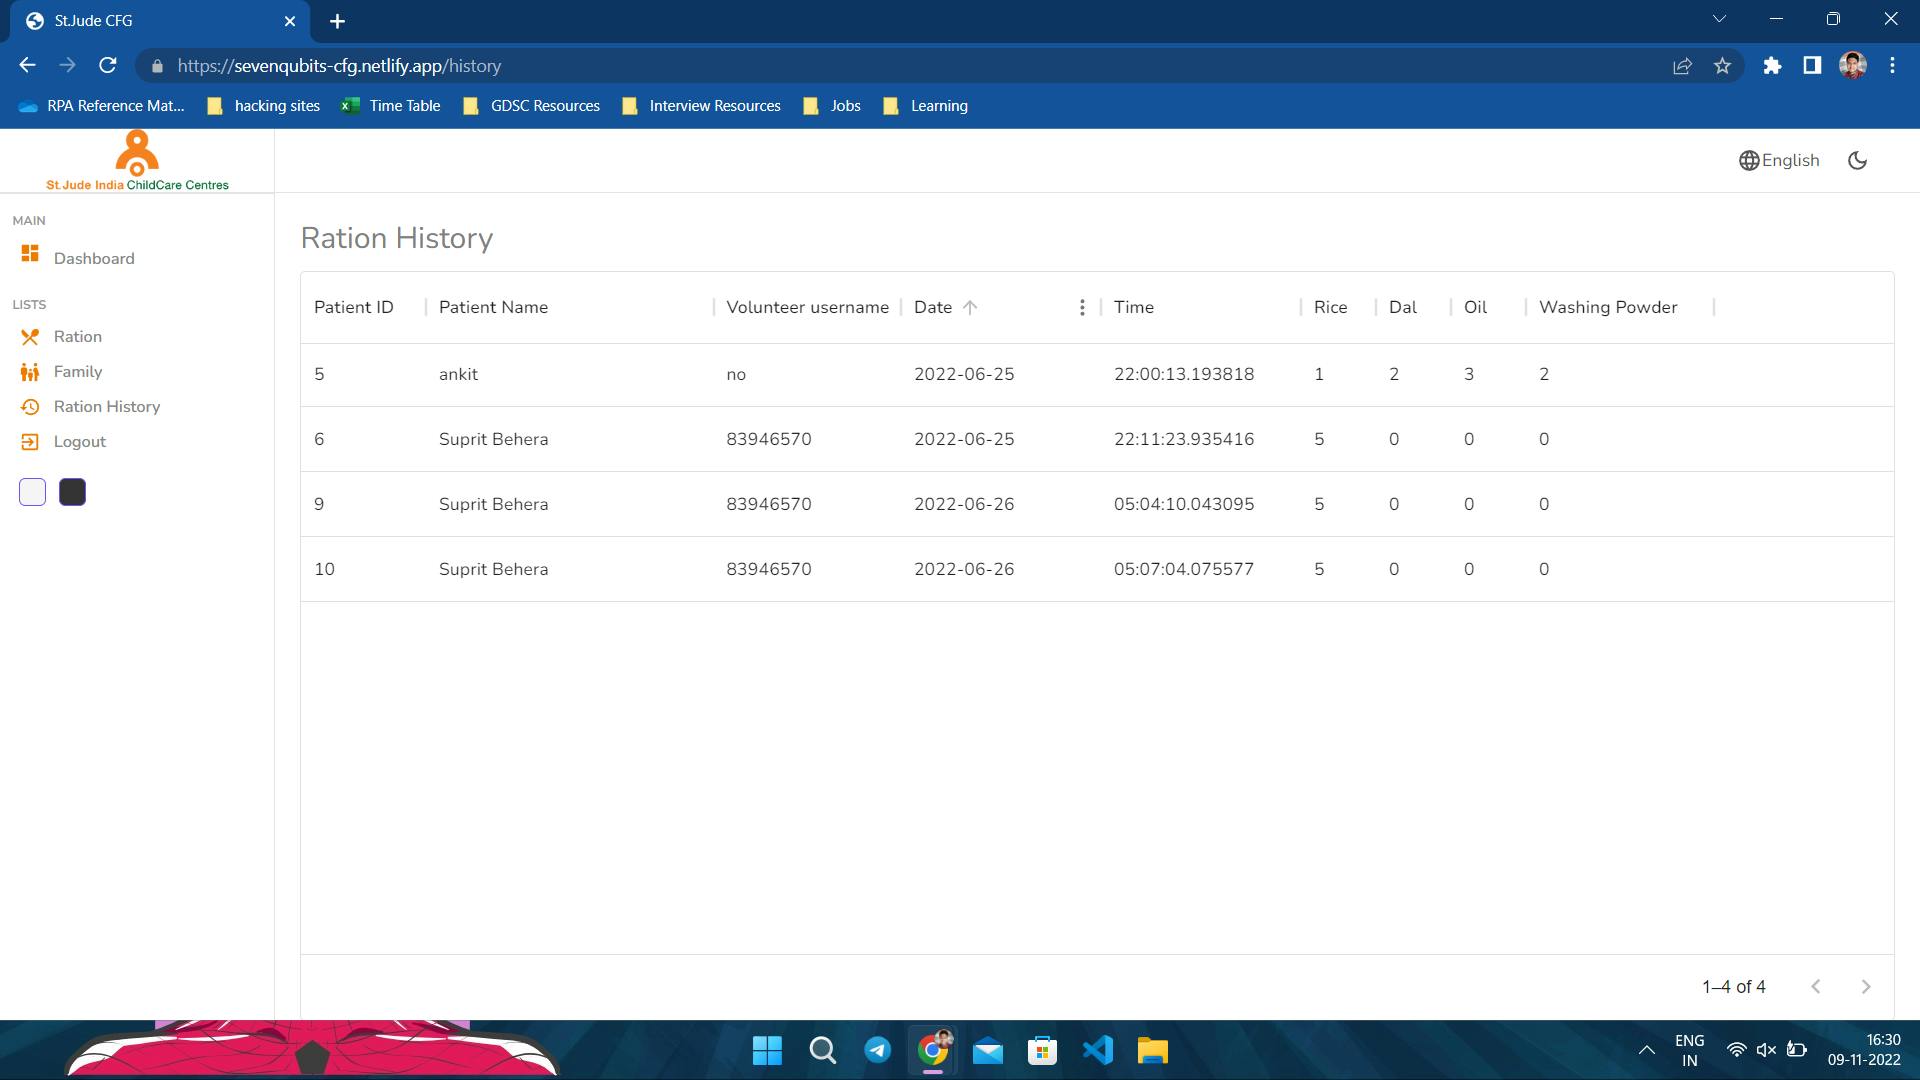The image size is (1920, 1080).
Task: Open Visual Studio Code from taskbar
Action: tap(1097, 1051)
